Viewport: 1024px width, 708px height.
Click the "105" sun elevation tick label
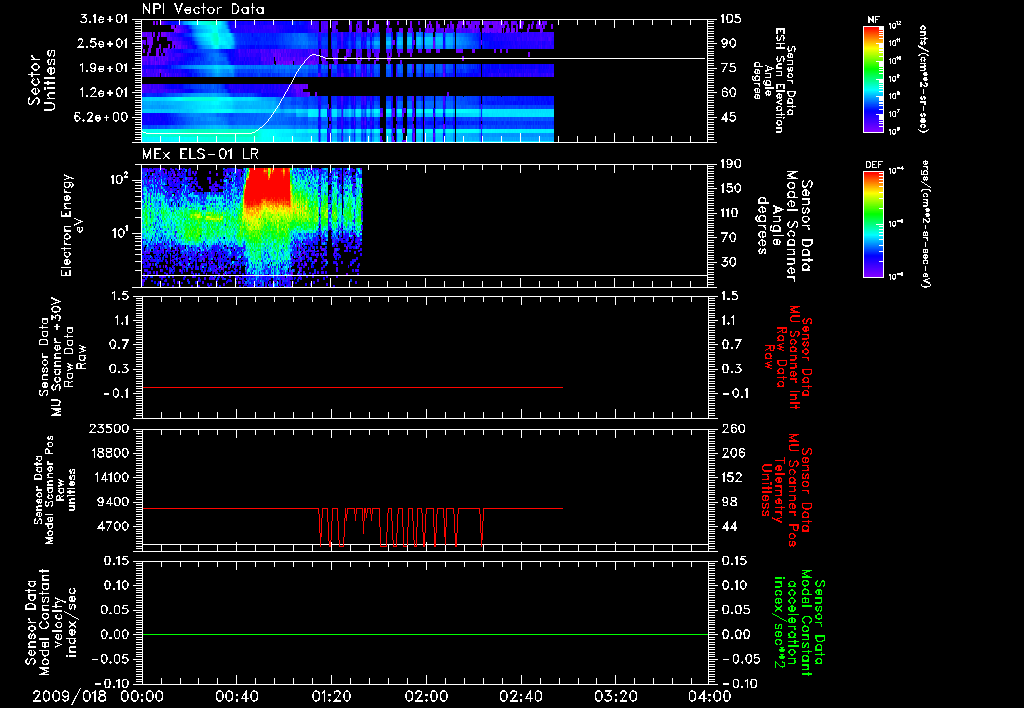(731, 19)
